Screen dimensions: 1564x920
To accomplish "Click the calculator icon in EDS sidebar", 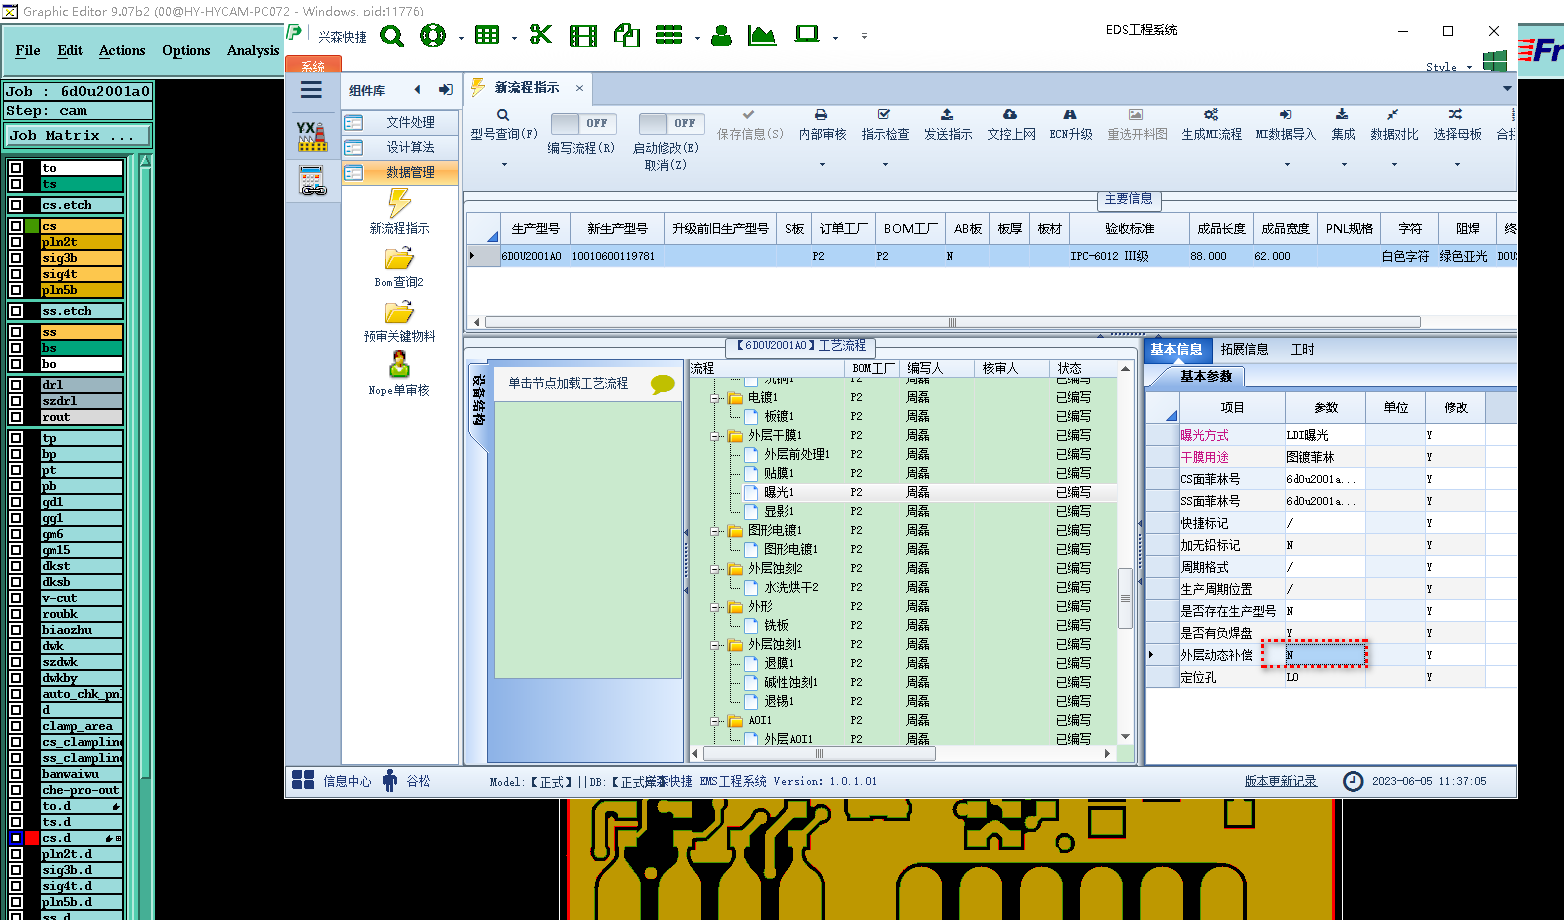I will [x=312, y=181].
